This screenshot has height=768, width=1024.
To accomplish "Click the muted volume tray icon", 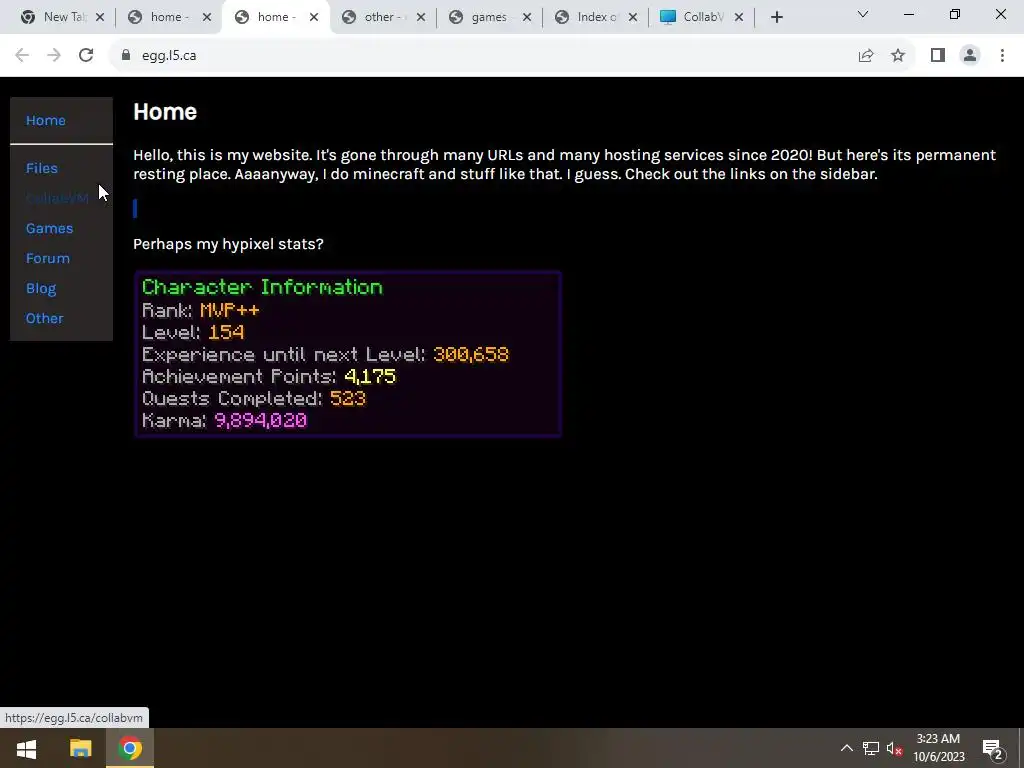I will (x=895, y=749).
